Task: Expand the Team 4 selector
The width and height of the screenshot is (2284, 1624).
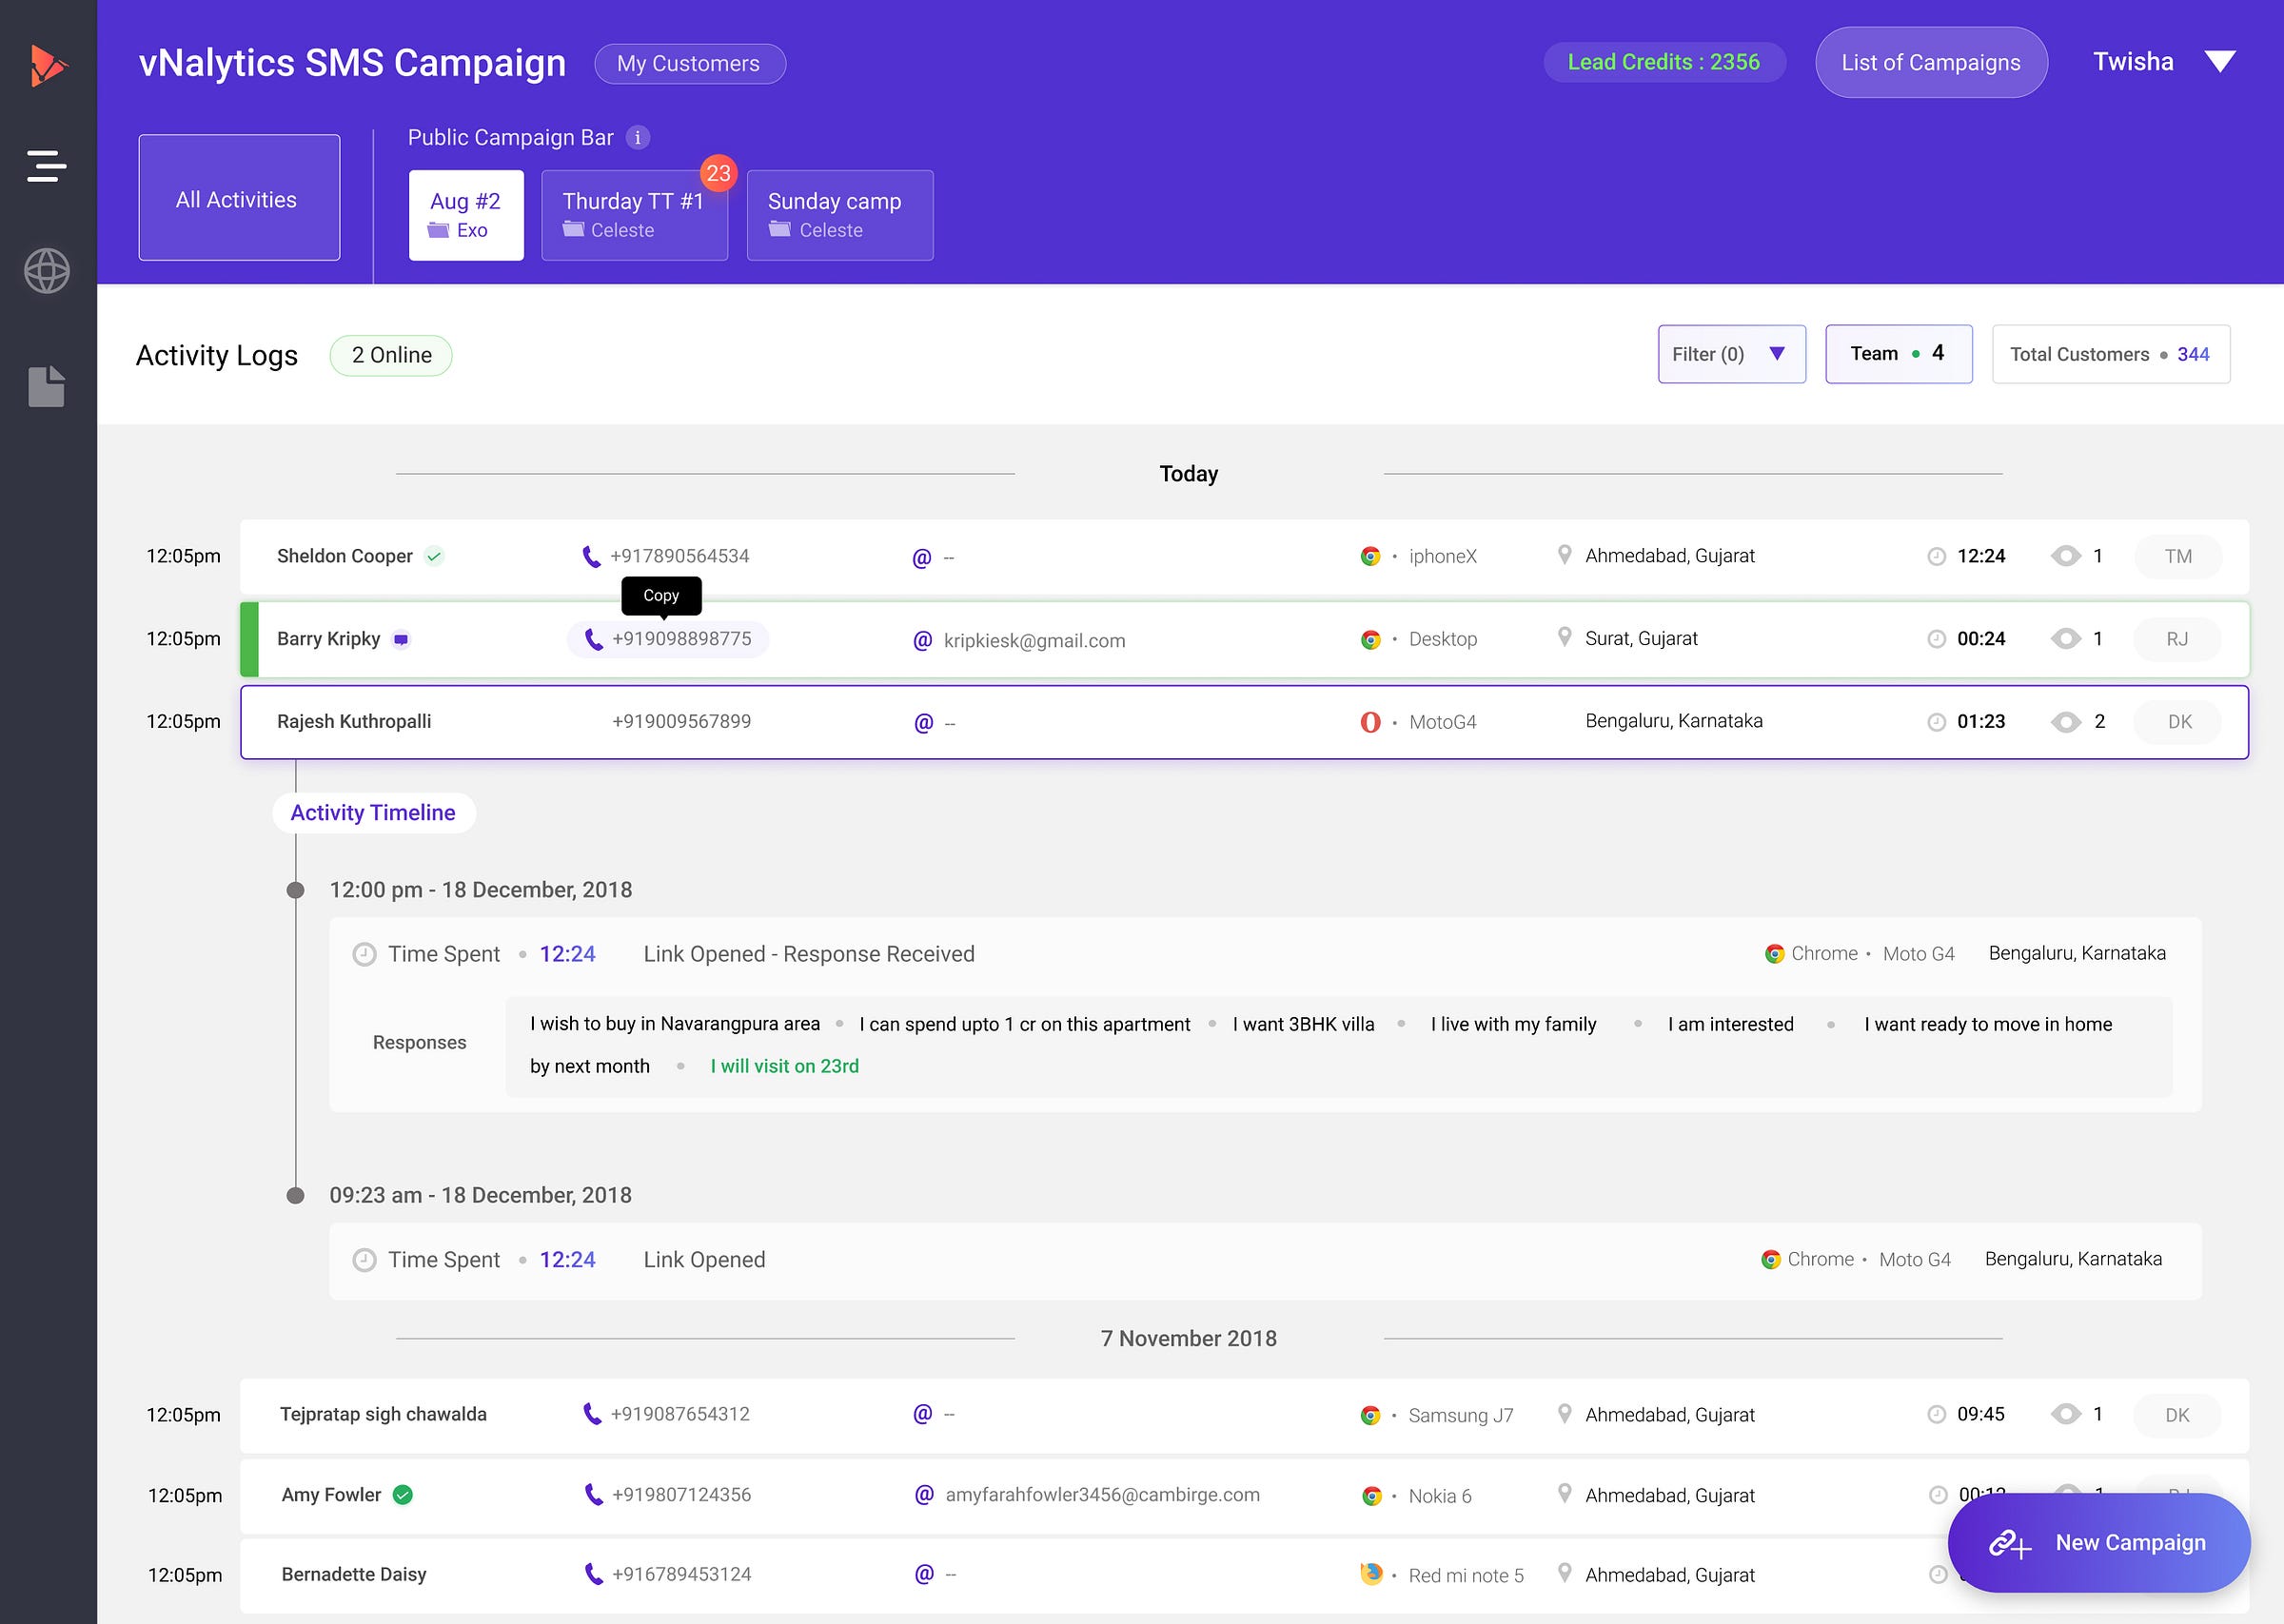Action: click(1898, 354)
